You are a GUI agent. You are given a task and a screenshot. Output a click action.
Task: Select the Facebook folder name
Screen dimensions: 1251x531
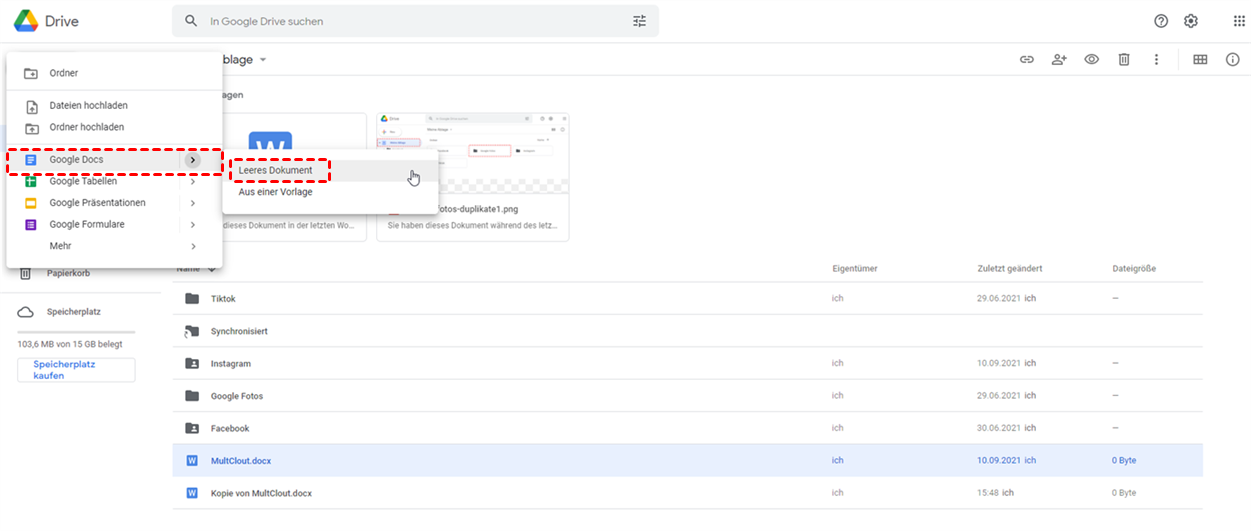pyautogui.click(x=230, y=428)
